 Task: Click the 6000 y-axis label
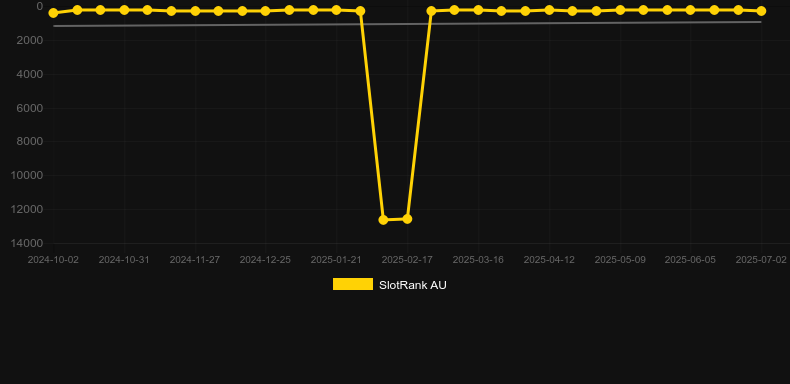click(30, 108)
